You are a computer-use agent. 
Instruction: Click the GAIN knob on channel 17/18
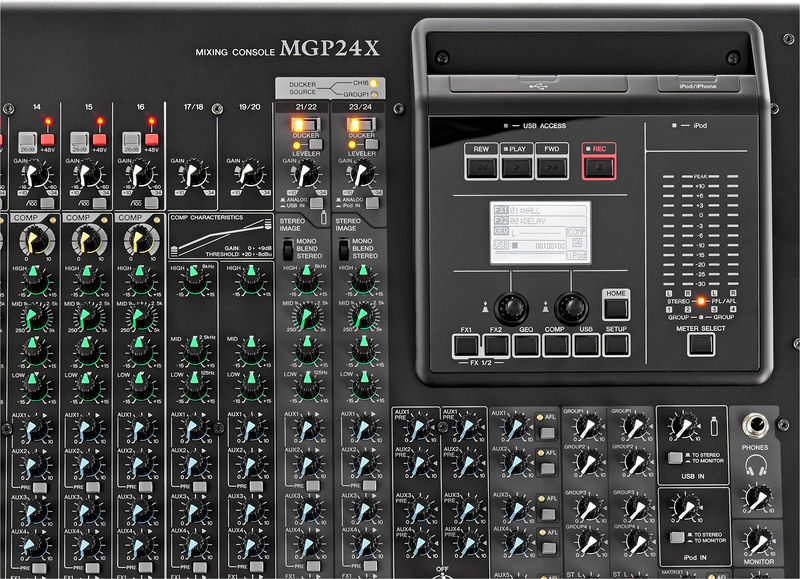coord(193,174)
